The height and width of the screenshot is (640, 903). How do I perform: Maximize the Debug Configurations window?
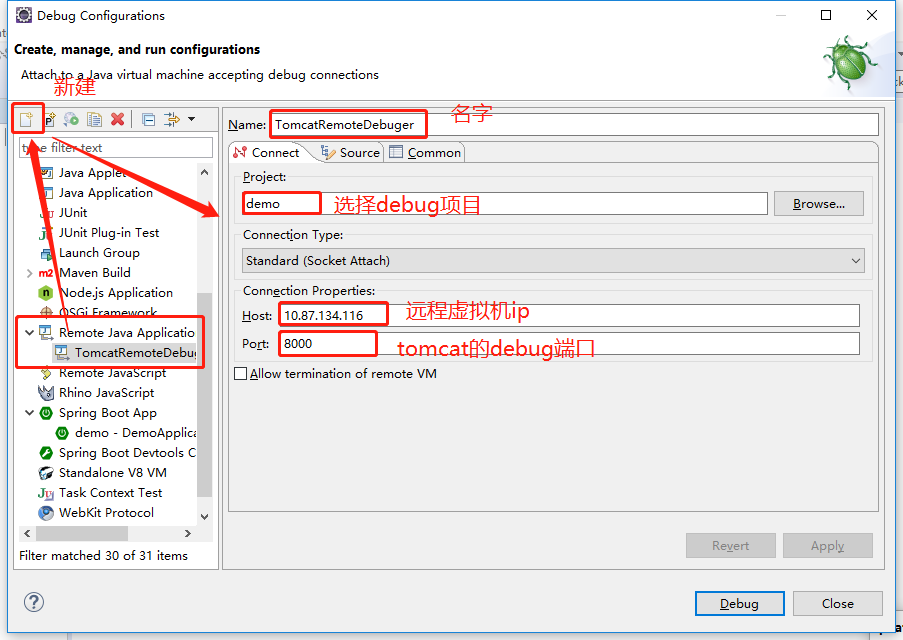(826, 15)
